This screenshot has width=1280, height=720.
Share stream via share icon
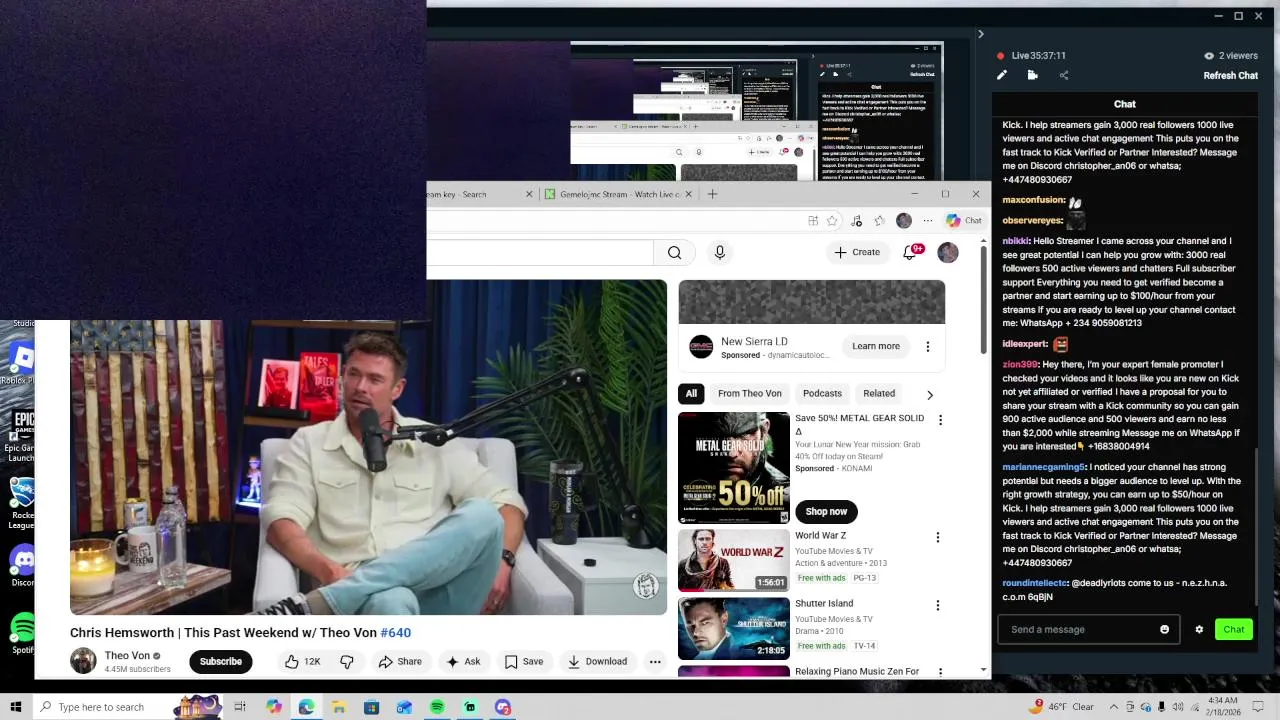click(1063, 75)
